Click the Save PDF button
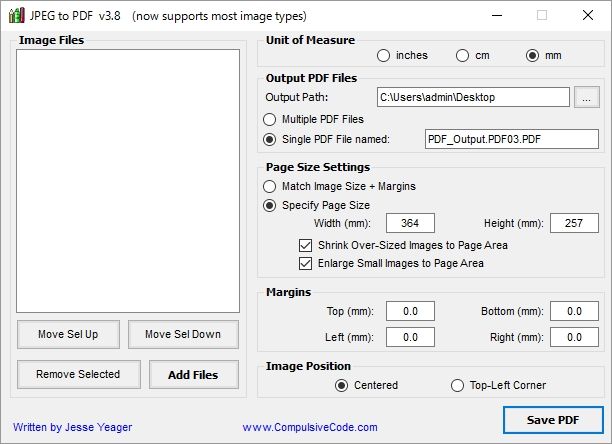 [x=553, y=418]
